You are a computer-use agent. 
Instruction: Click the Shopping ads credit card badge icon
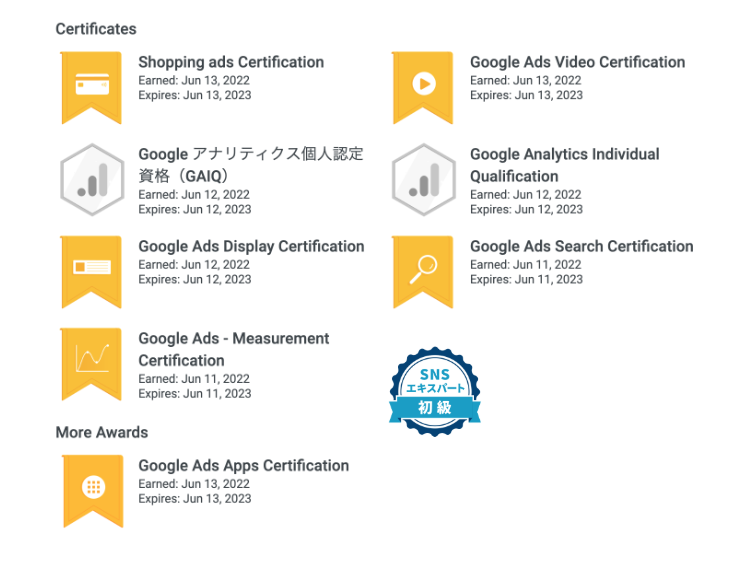point(92,88)
